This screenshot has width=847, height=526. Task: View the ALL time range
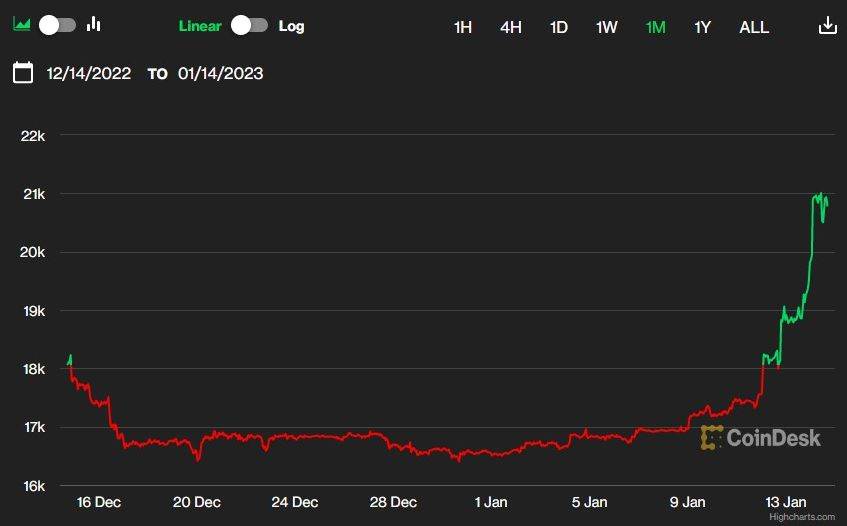(x=754, y=27)
